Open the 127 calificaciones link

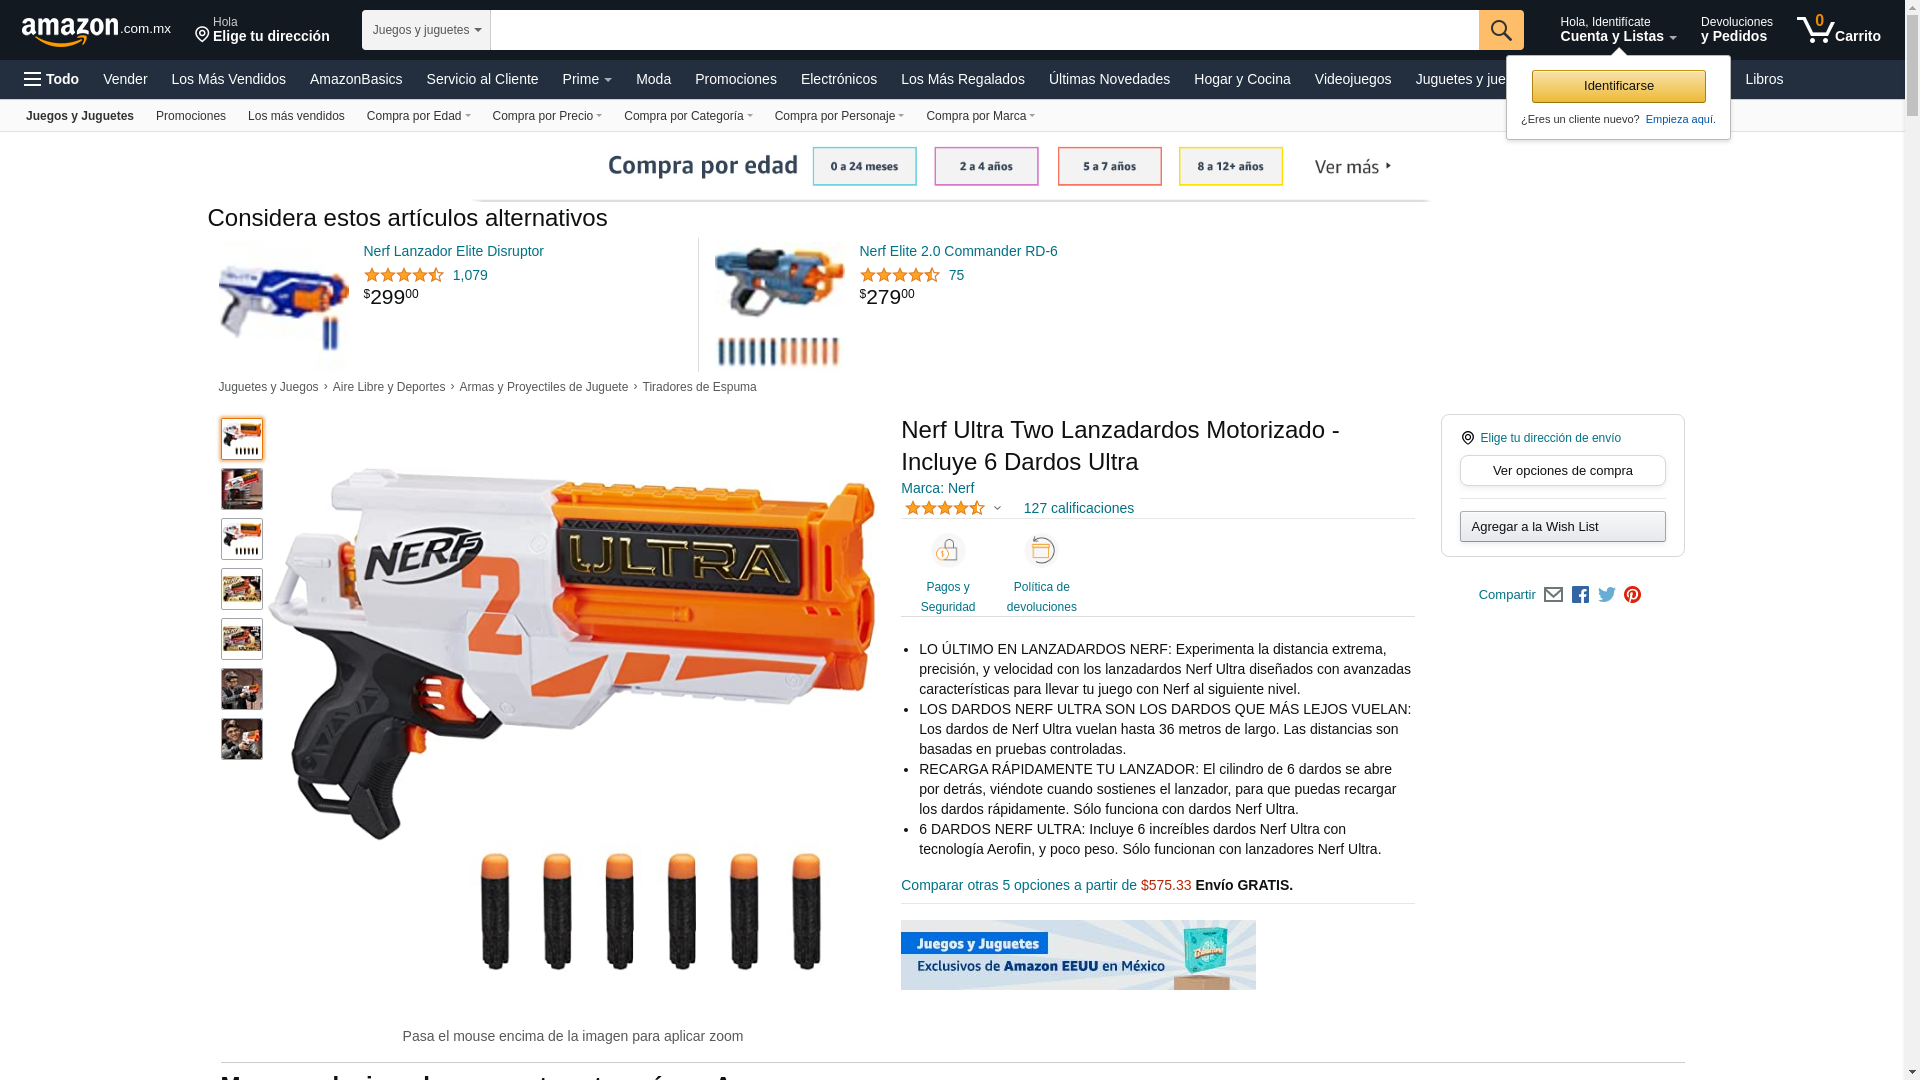(x=1078, y=508)
